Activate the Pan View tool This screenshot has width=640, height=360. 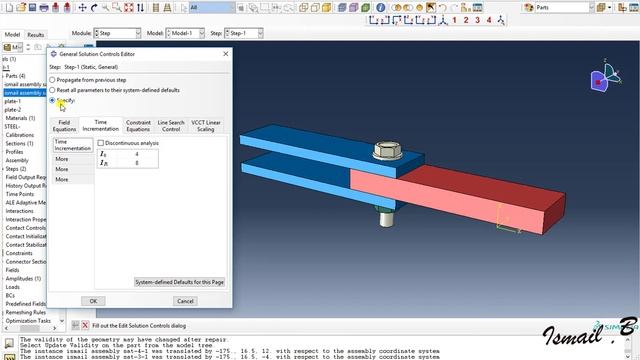coord(82,7)
